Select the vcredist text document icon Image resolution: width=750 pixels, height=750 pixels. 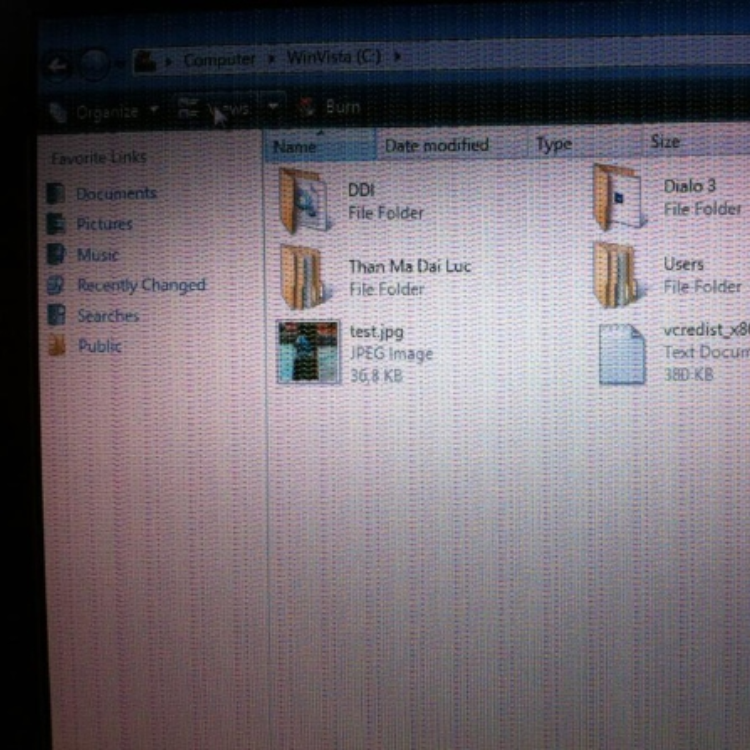click(x=622, y=354)
